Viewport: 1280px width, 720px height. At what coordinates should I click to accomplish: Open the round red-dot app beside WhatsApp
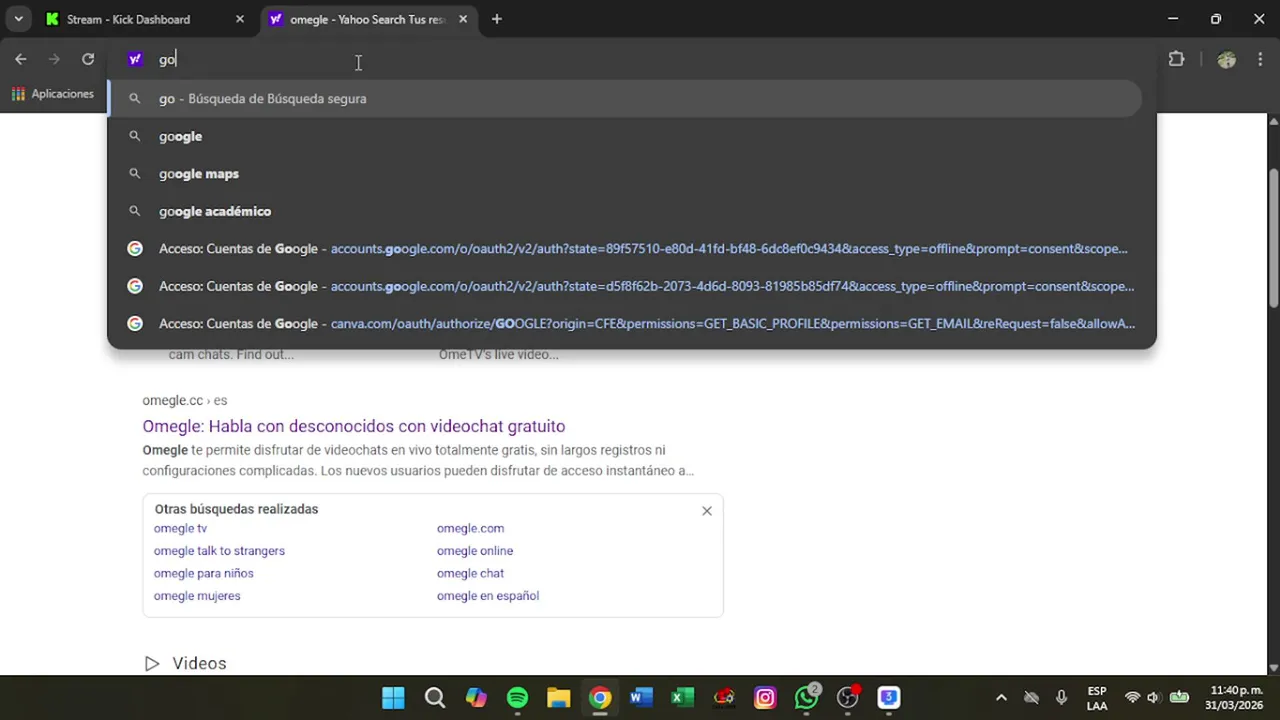click(848, 698)
